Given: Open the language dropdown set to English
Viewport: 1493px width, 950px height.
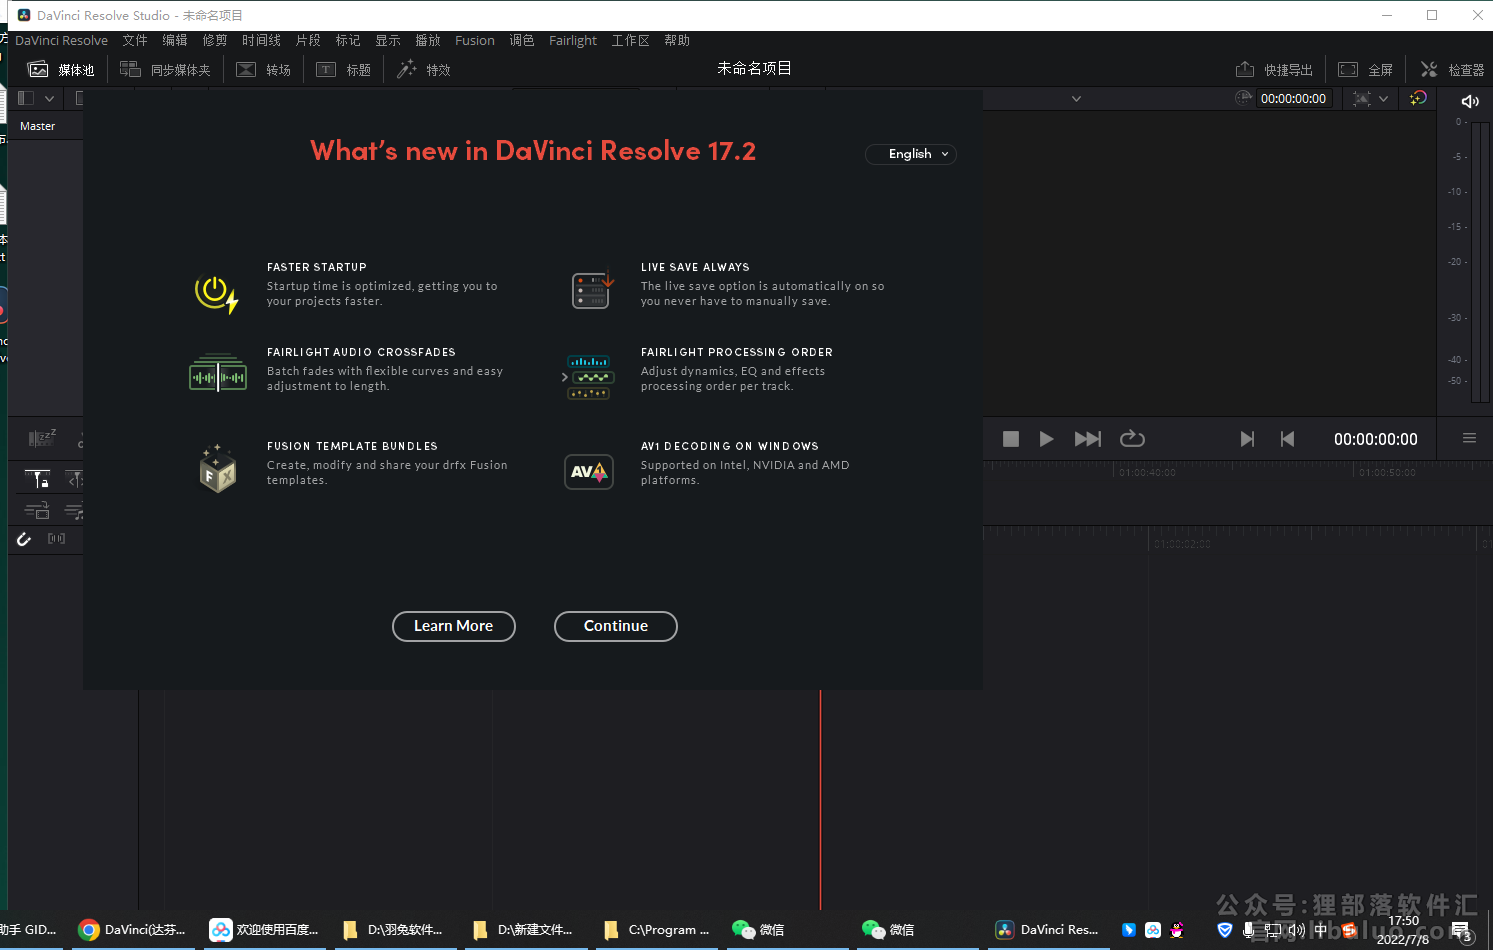Looking at the screenshot, I should tap(910, 154).
